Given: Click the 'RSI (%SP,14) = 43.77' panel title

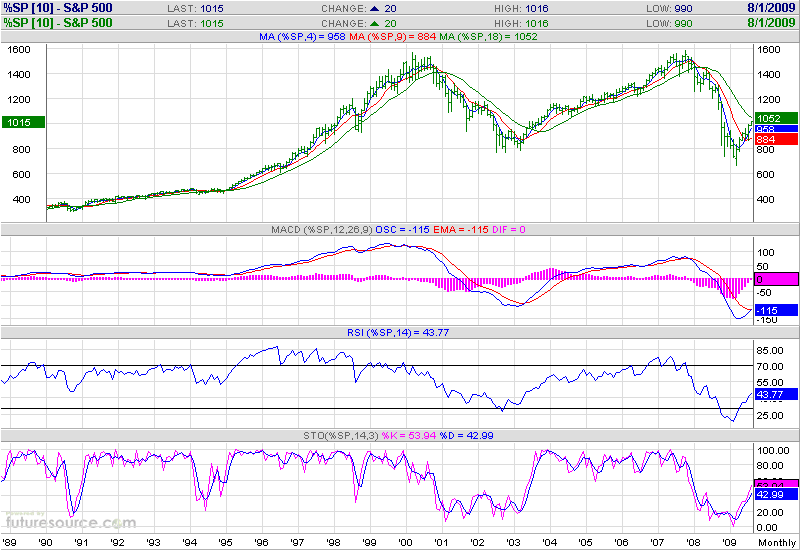Looking at the screenshot, I should [398, 333].
